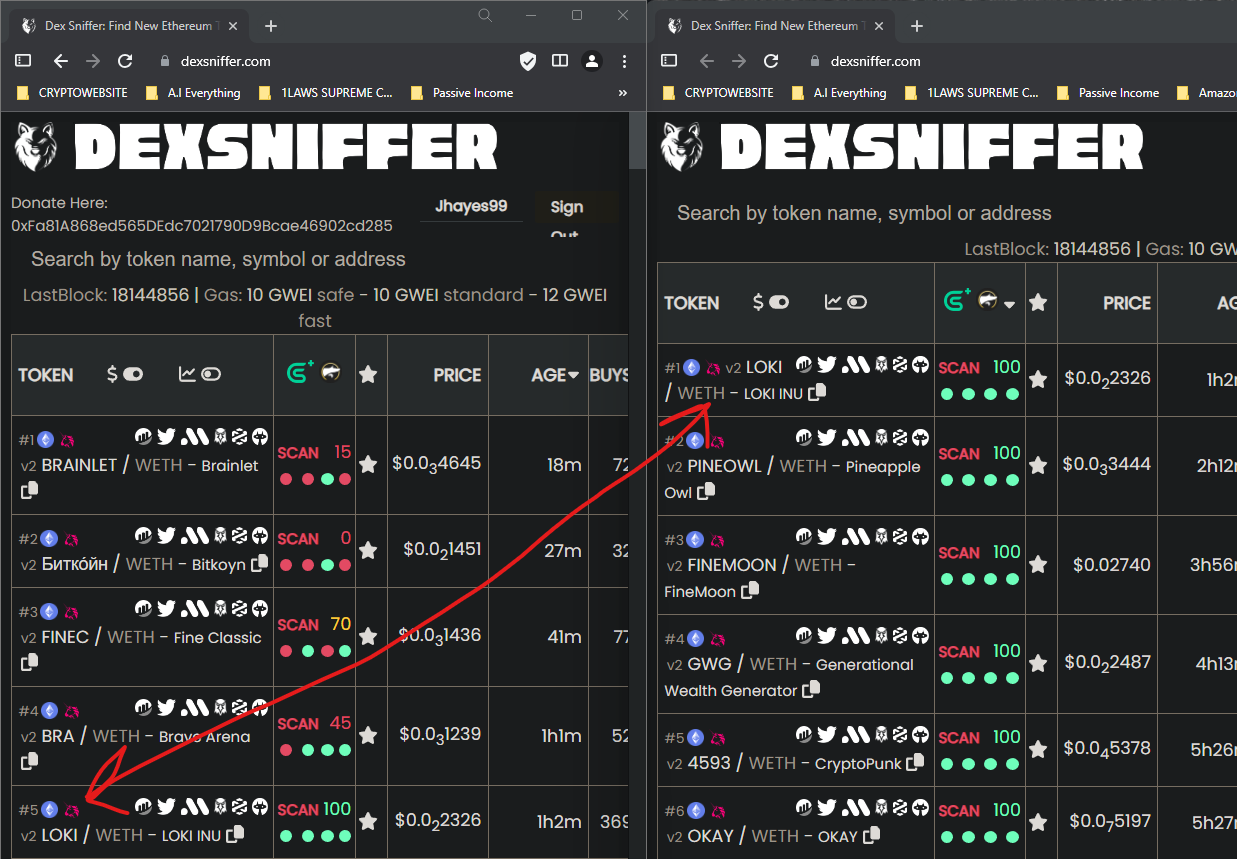The width and height of the screenshot is (1237, 859).
Task: Open the chart icon on the BRAINLET row
Action: 143,436
